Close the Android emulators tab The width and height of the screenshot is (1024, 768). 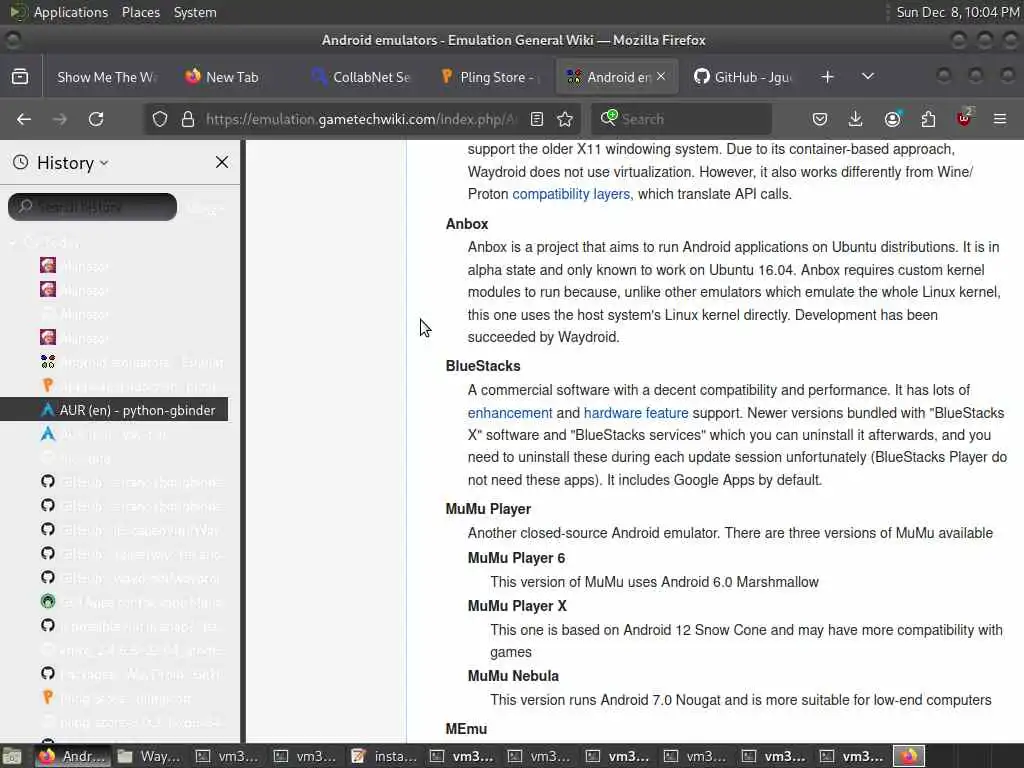[x=662, y=76]
